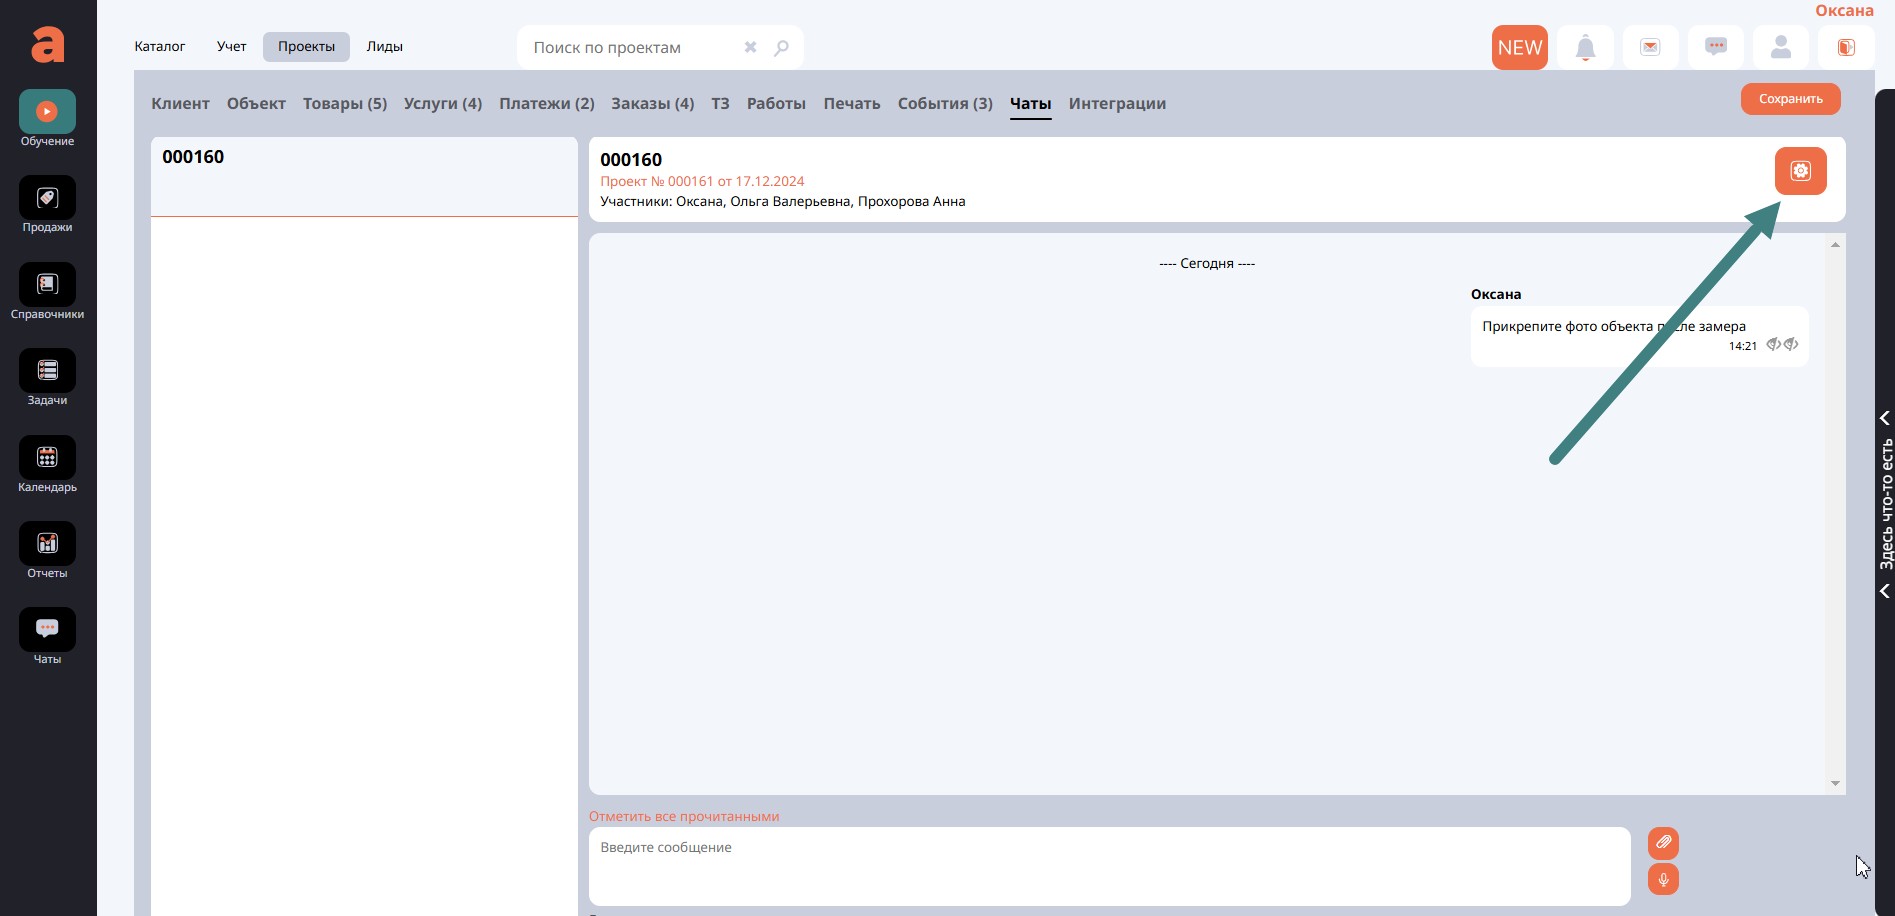The height and width of the screenshot is (916, 1895).
Task: Open the Обучение section in sidebar
Action: click(47, 112)
